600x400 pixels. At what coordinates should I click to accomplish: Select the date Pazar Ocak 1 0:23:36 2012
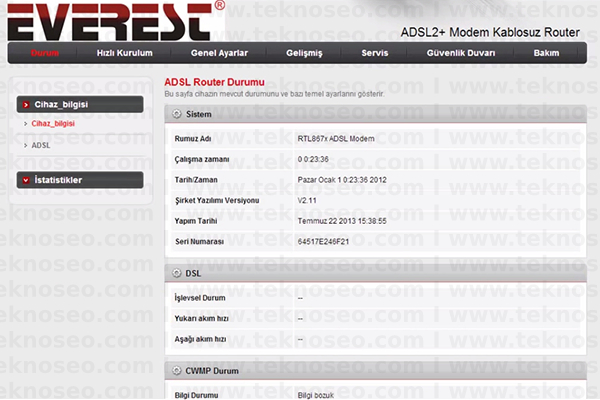coord(342,180)
